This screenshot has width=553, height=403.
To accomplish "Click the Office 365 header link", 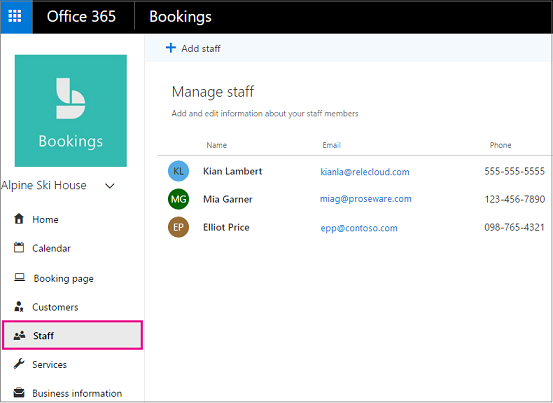I will [81, 17].
